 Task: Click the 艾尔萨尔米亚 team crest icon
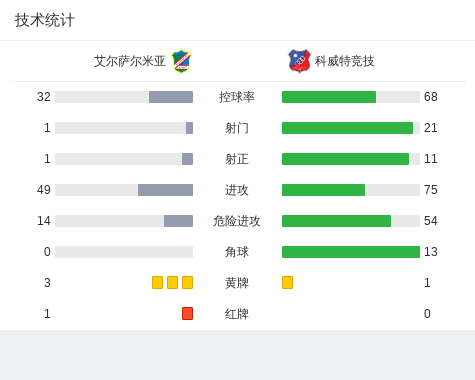181,61
